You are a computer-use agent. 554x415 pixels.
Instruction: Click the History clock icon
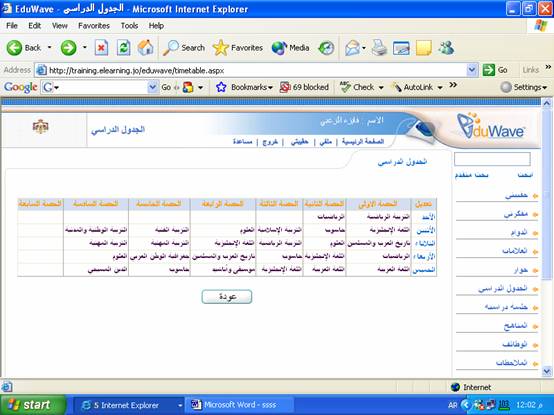326,48
